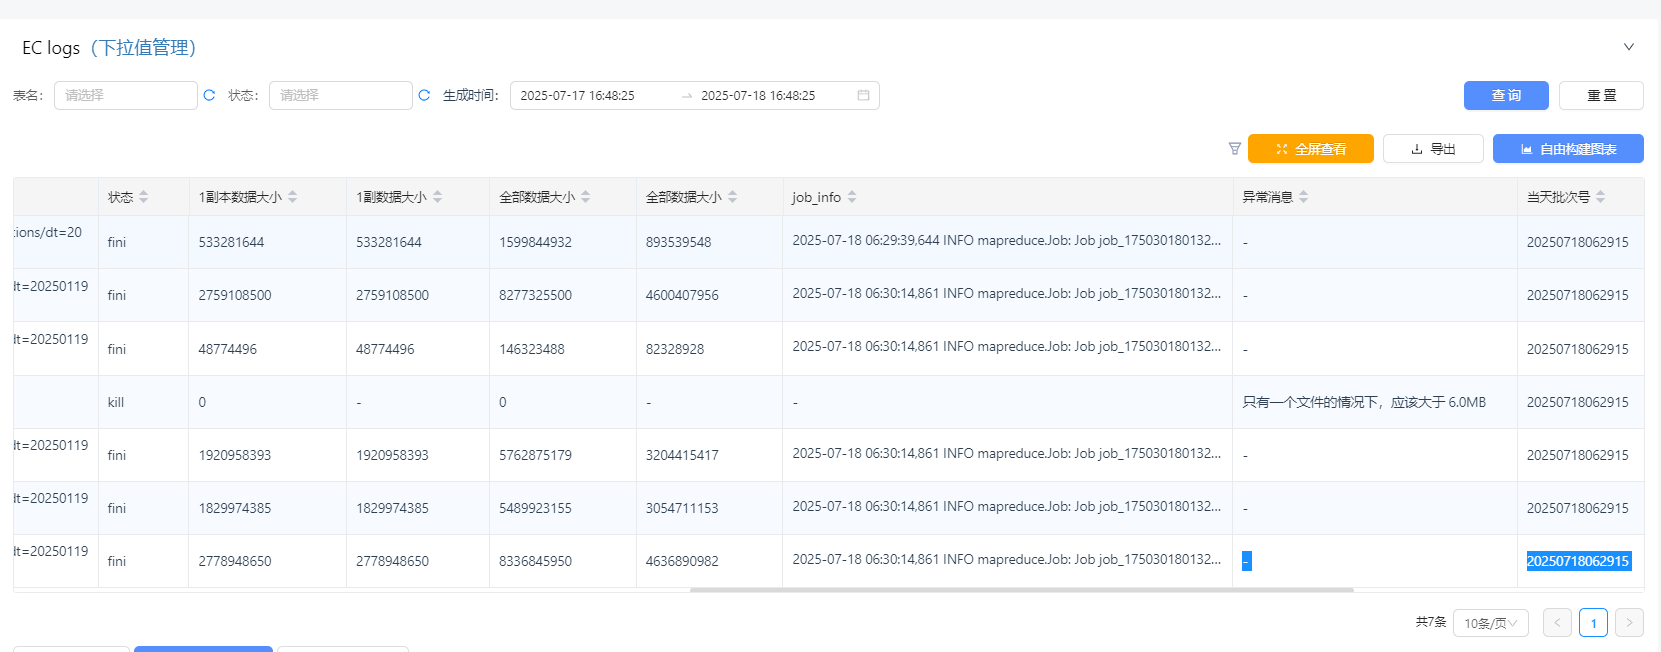Click value 8277325500
Screen dimensions: 1661x652
point(535,295)
